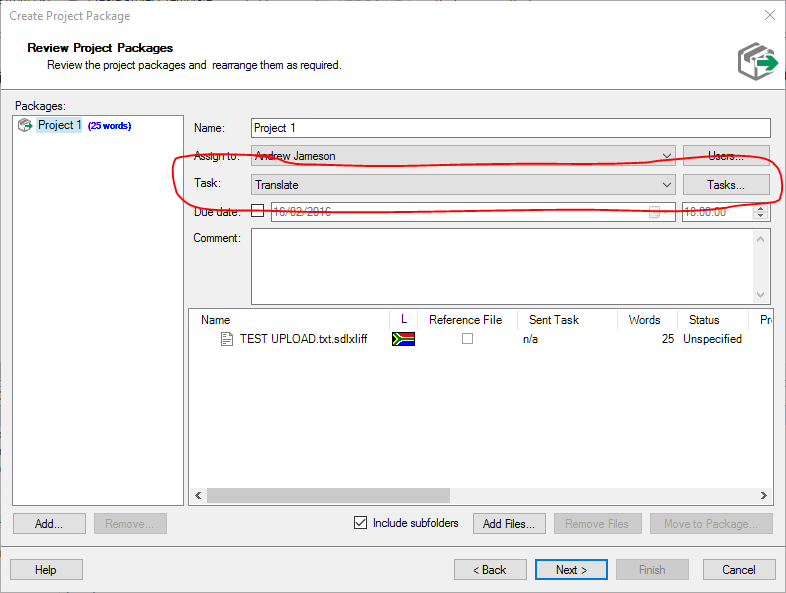Viewport: 786px width, 593px height.
Task: Click the Project 1 package icon in list
Action: (25, 125)
